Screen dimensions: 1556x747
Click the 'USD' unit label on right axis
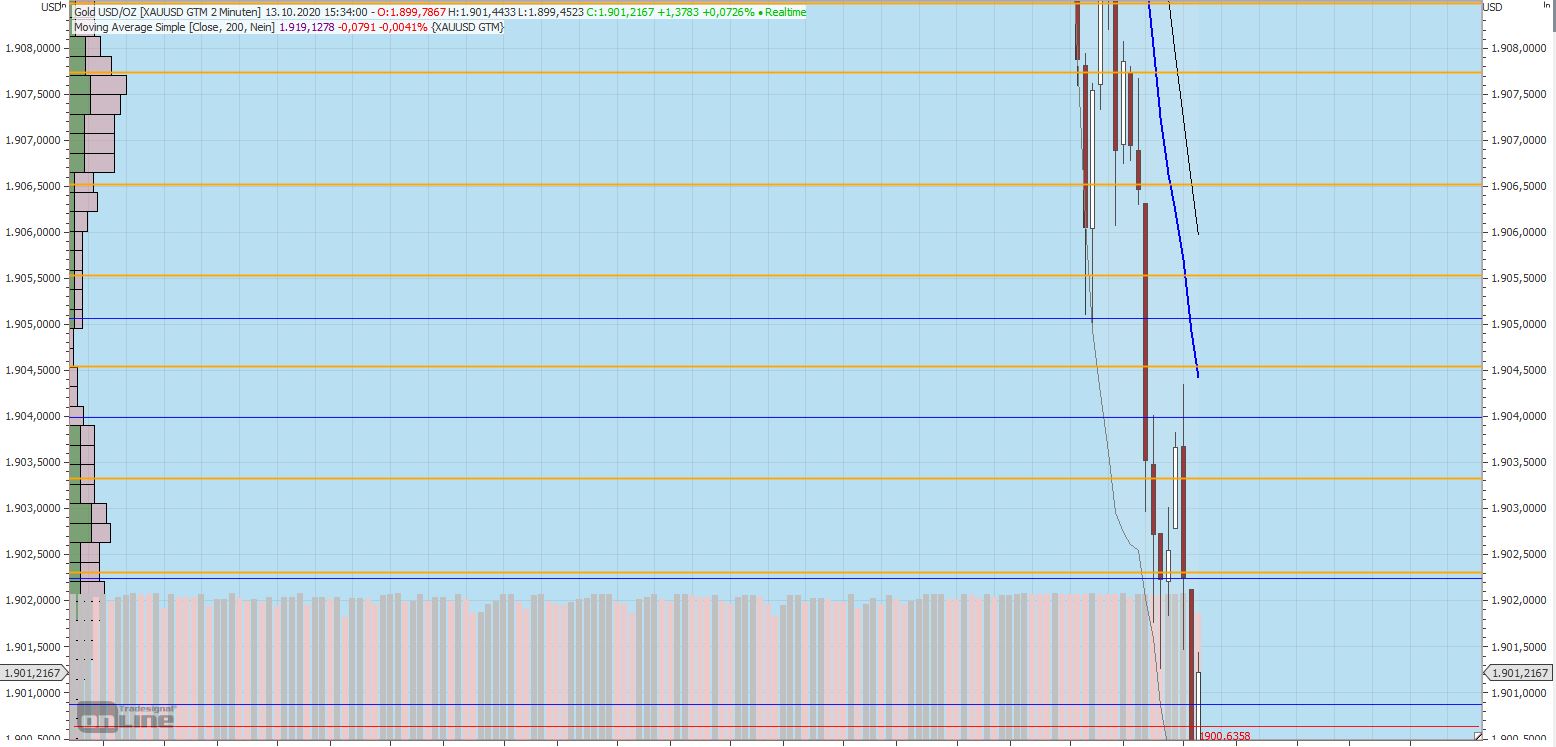point(1493,6)
